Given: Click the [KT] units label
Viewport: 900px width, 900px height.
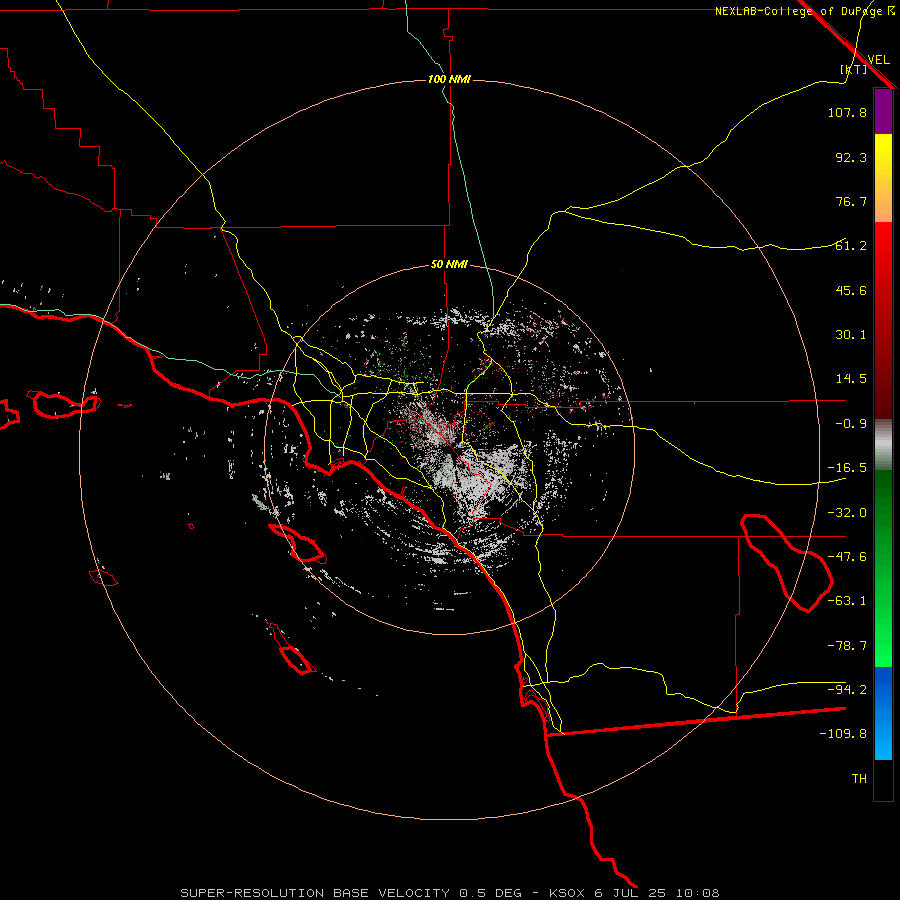Looking at the screenshot, I should tap(854, 69).
